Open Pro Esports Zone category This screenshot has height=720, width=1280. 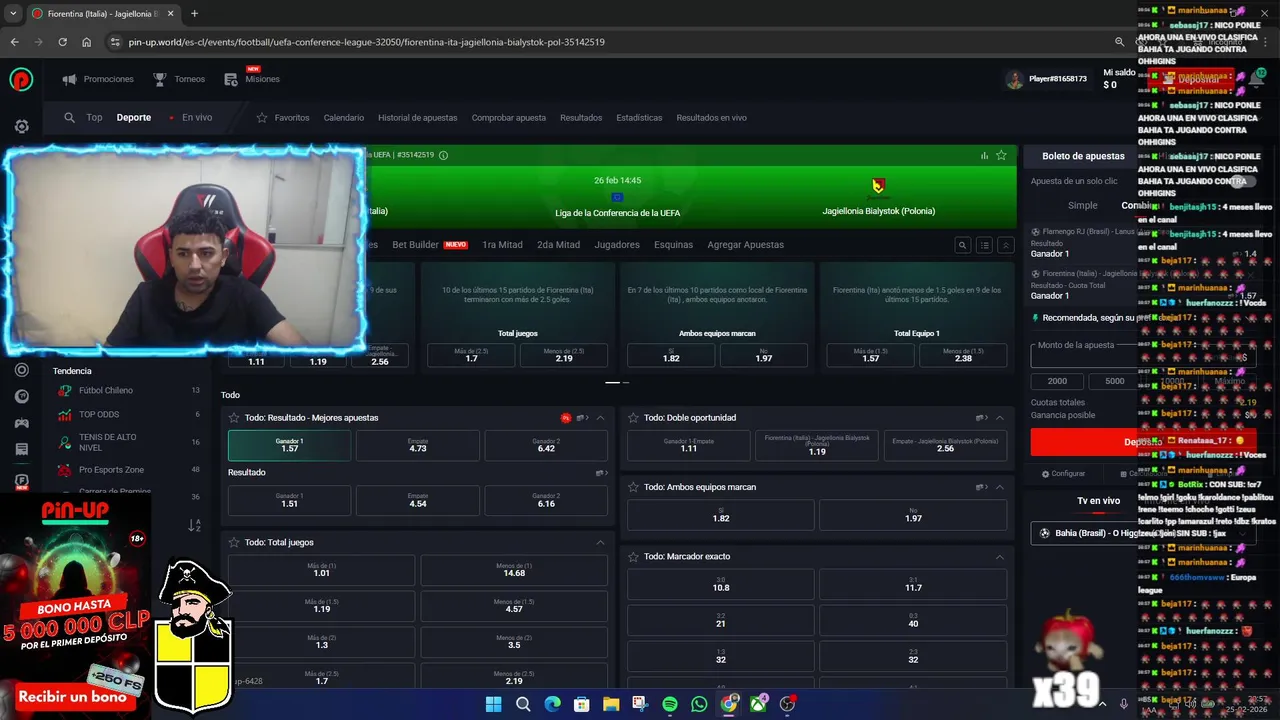pyautogui.click(x=128, y=470)
